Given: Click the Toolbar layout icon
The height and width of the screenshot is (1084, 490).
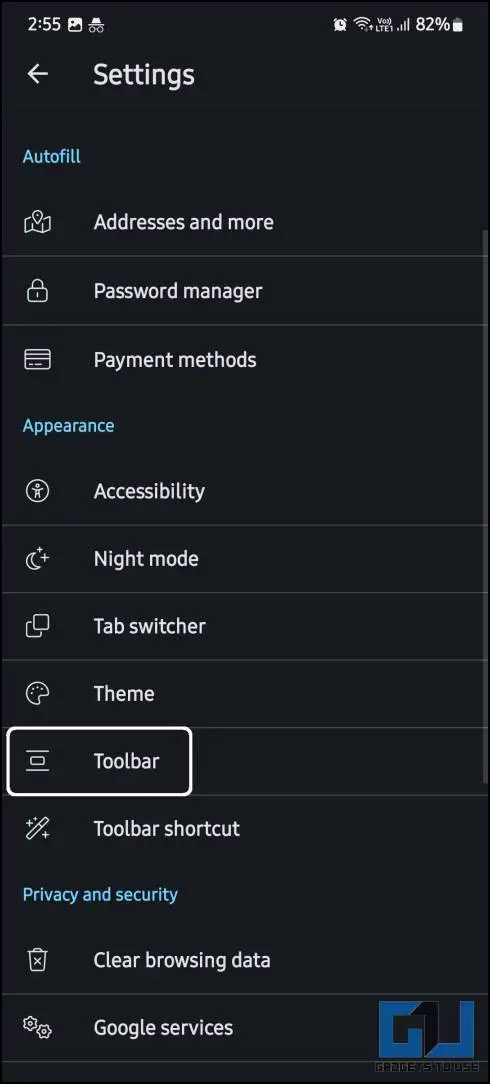Looking at the screenshot, I should pyautogui.click(x=37, y=761).
